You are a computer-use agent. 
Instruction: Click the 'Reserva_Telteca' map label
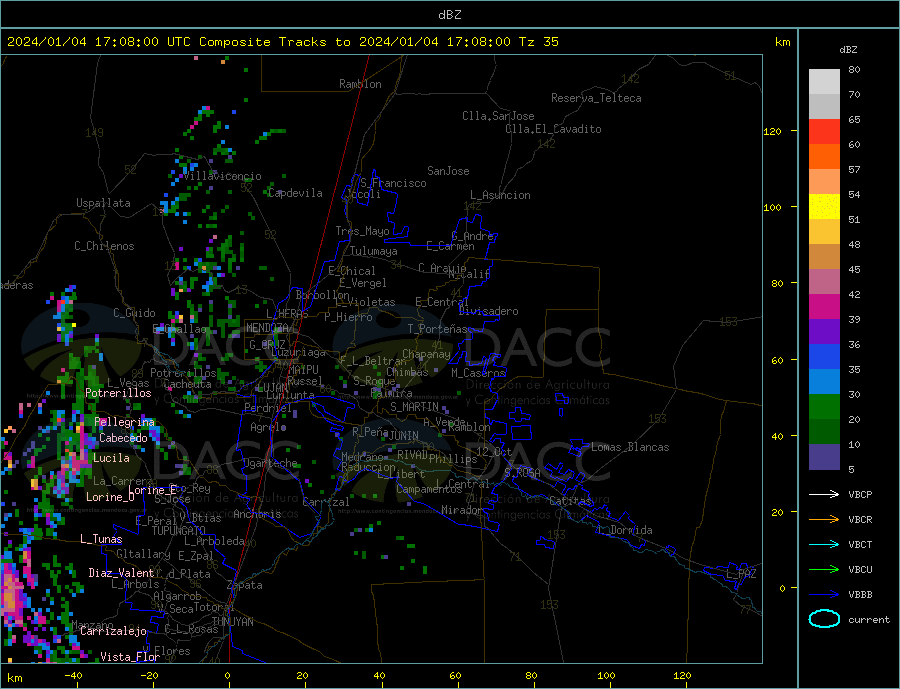[596, 98]
